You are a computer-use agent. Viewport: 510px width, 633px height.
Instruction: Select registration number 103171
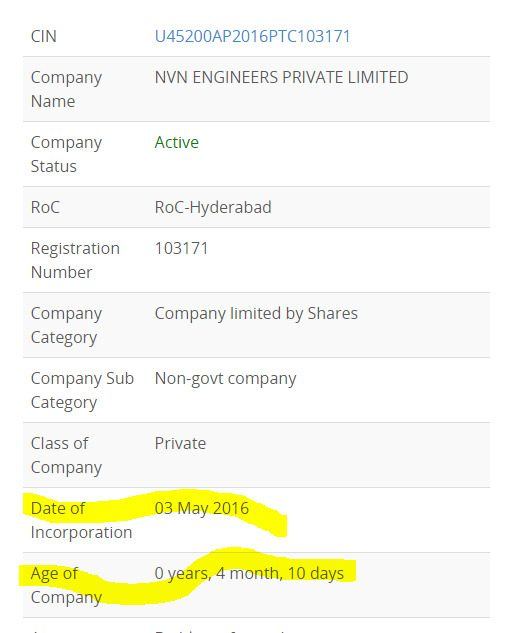pyautogui.click(x=181, y=248)
